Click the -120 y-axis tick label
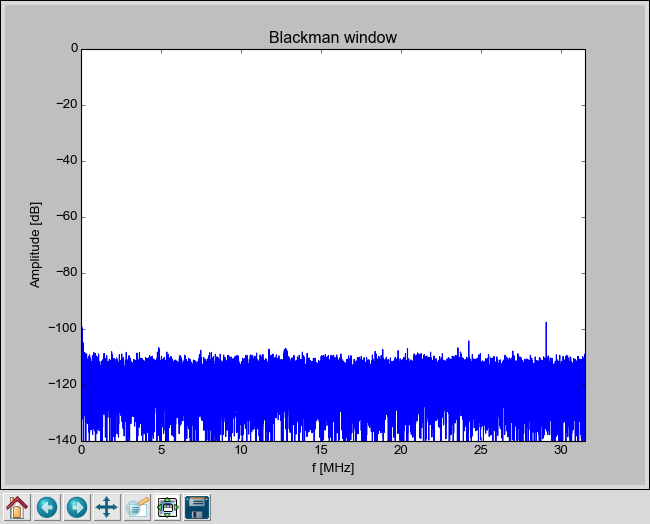The image size is (650, 524). (x=63, y=384)
